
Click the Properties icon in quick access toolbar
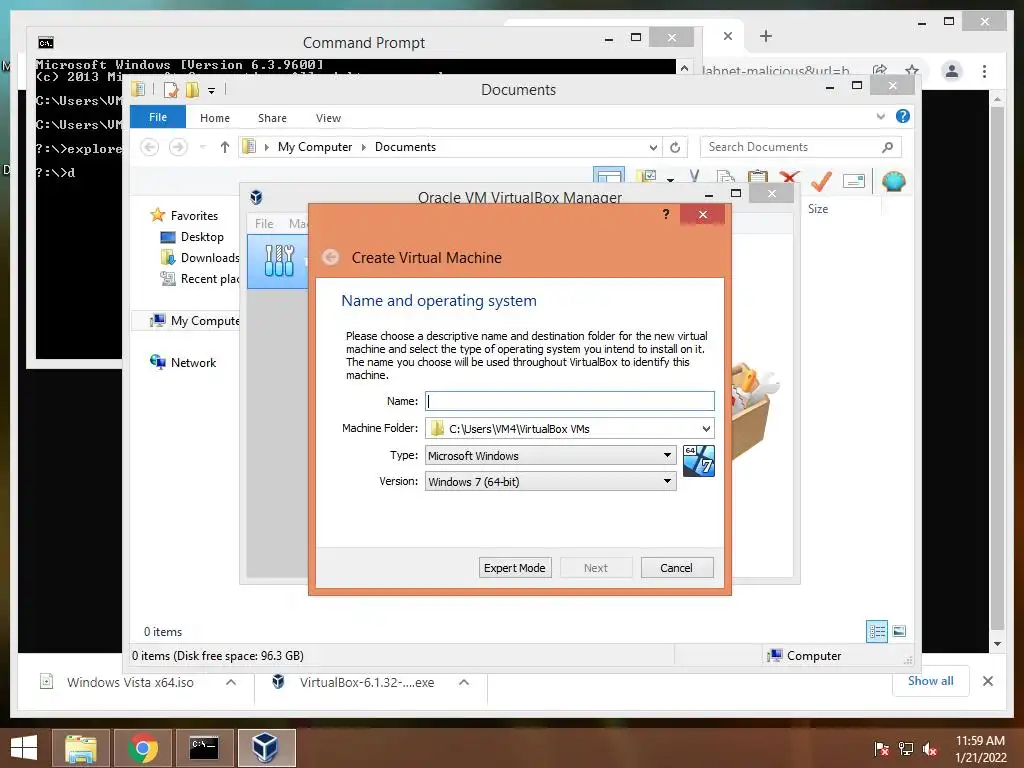pyautogui.click(x=170, y=89)
